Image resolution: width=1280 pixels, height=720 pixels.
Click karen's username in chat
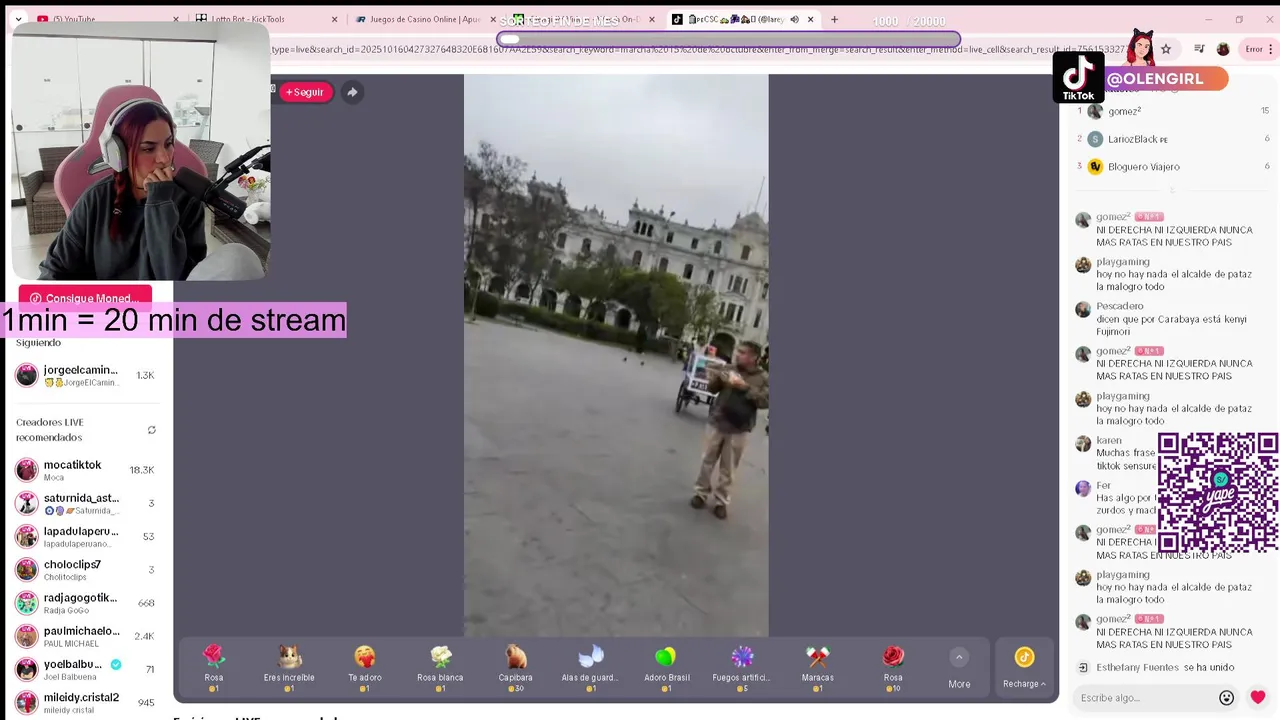1108,440
